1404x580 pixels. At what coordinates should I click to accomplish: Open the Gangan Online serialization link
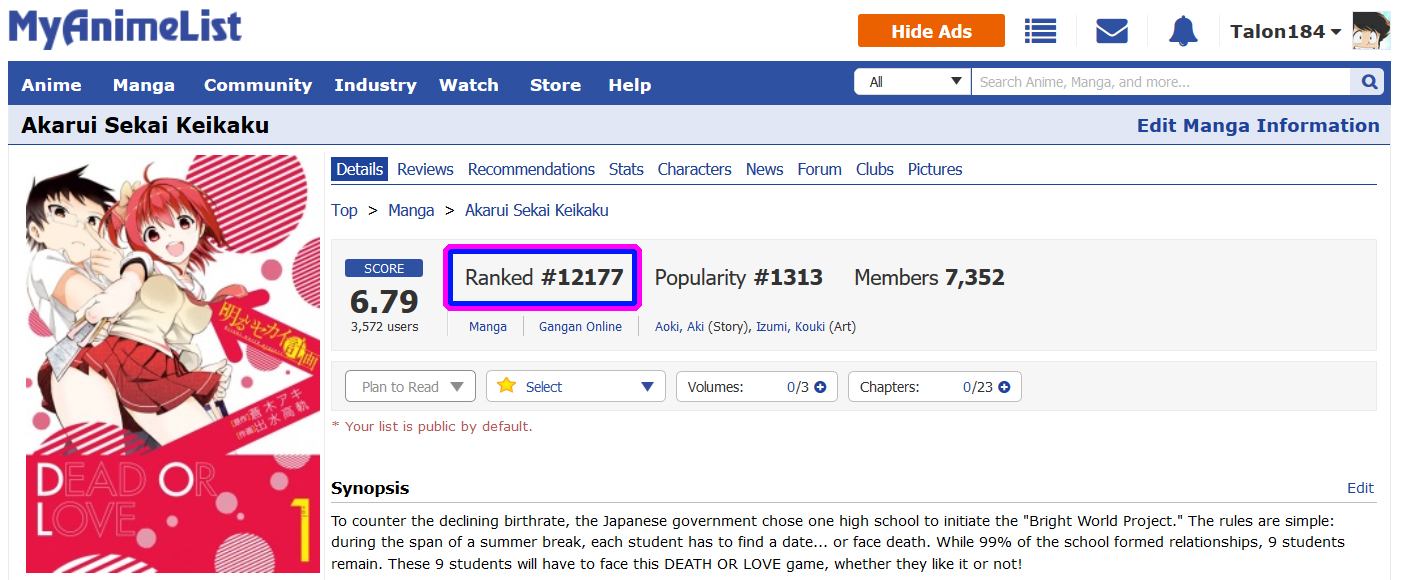point(580,327)
